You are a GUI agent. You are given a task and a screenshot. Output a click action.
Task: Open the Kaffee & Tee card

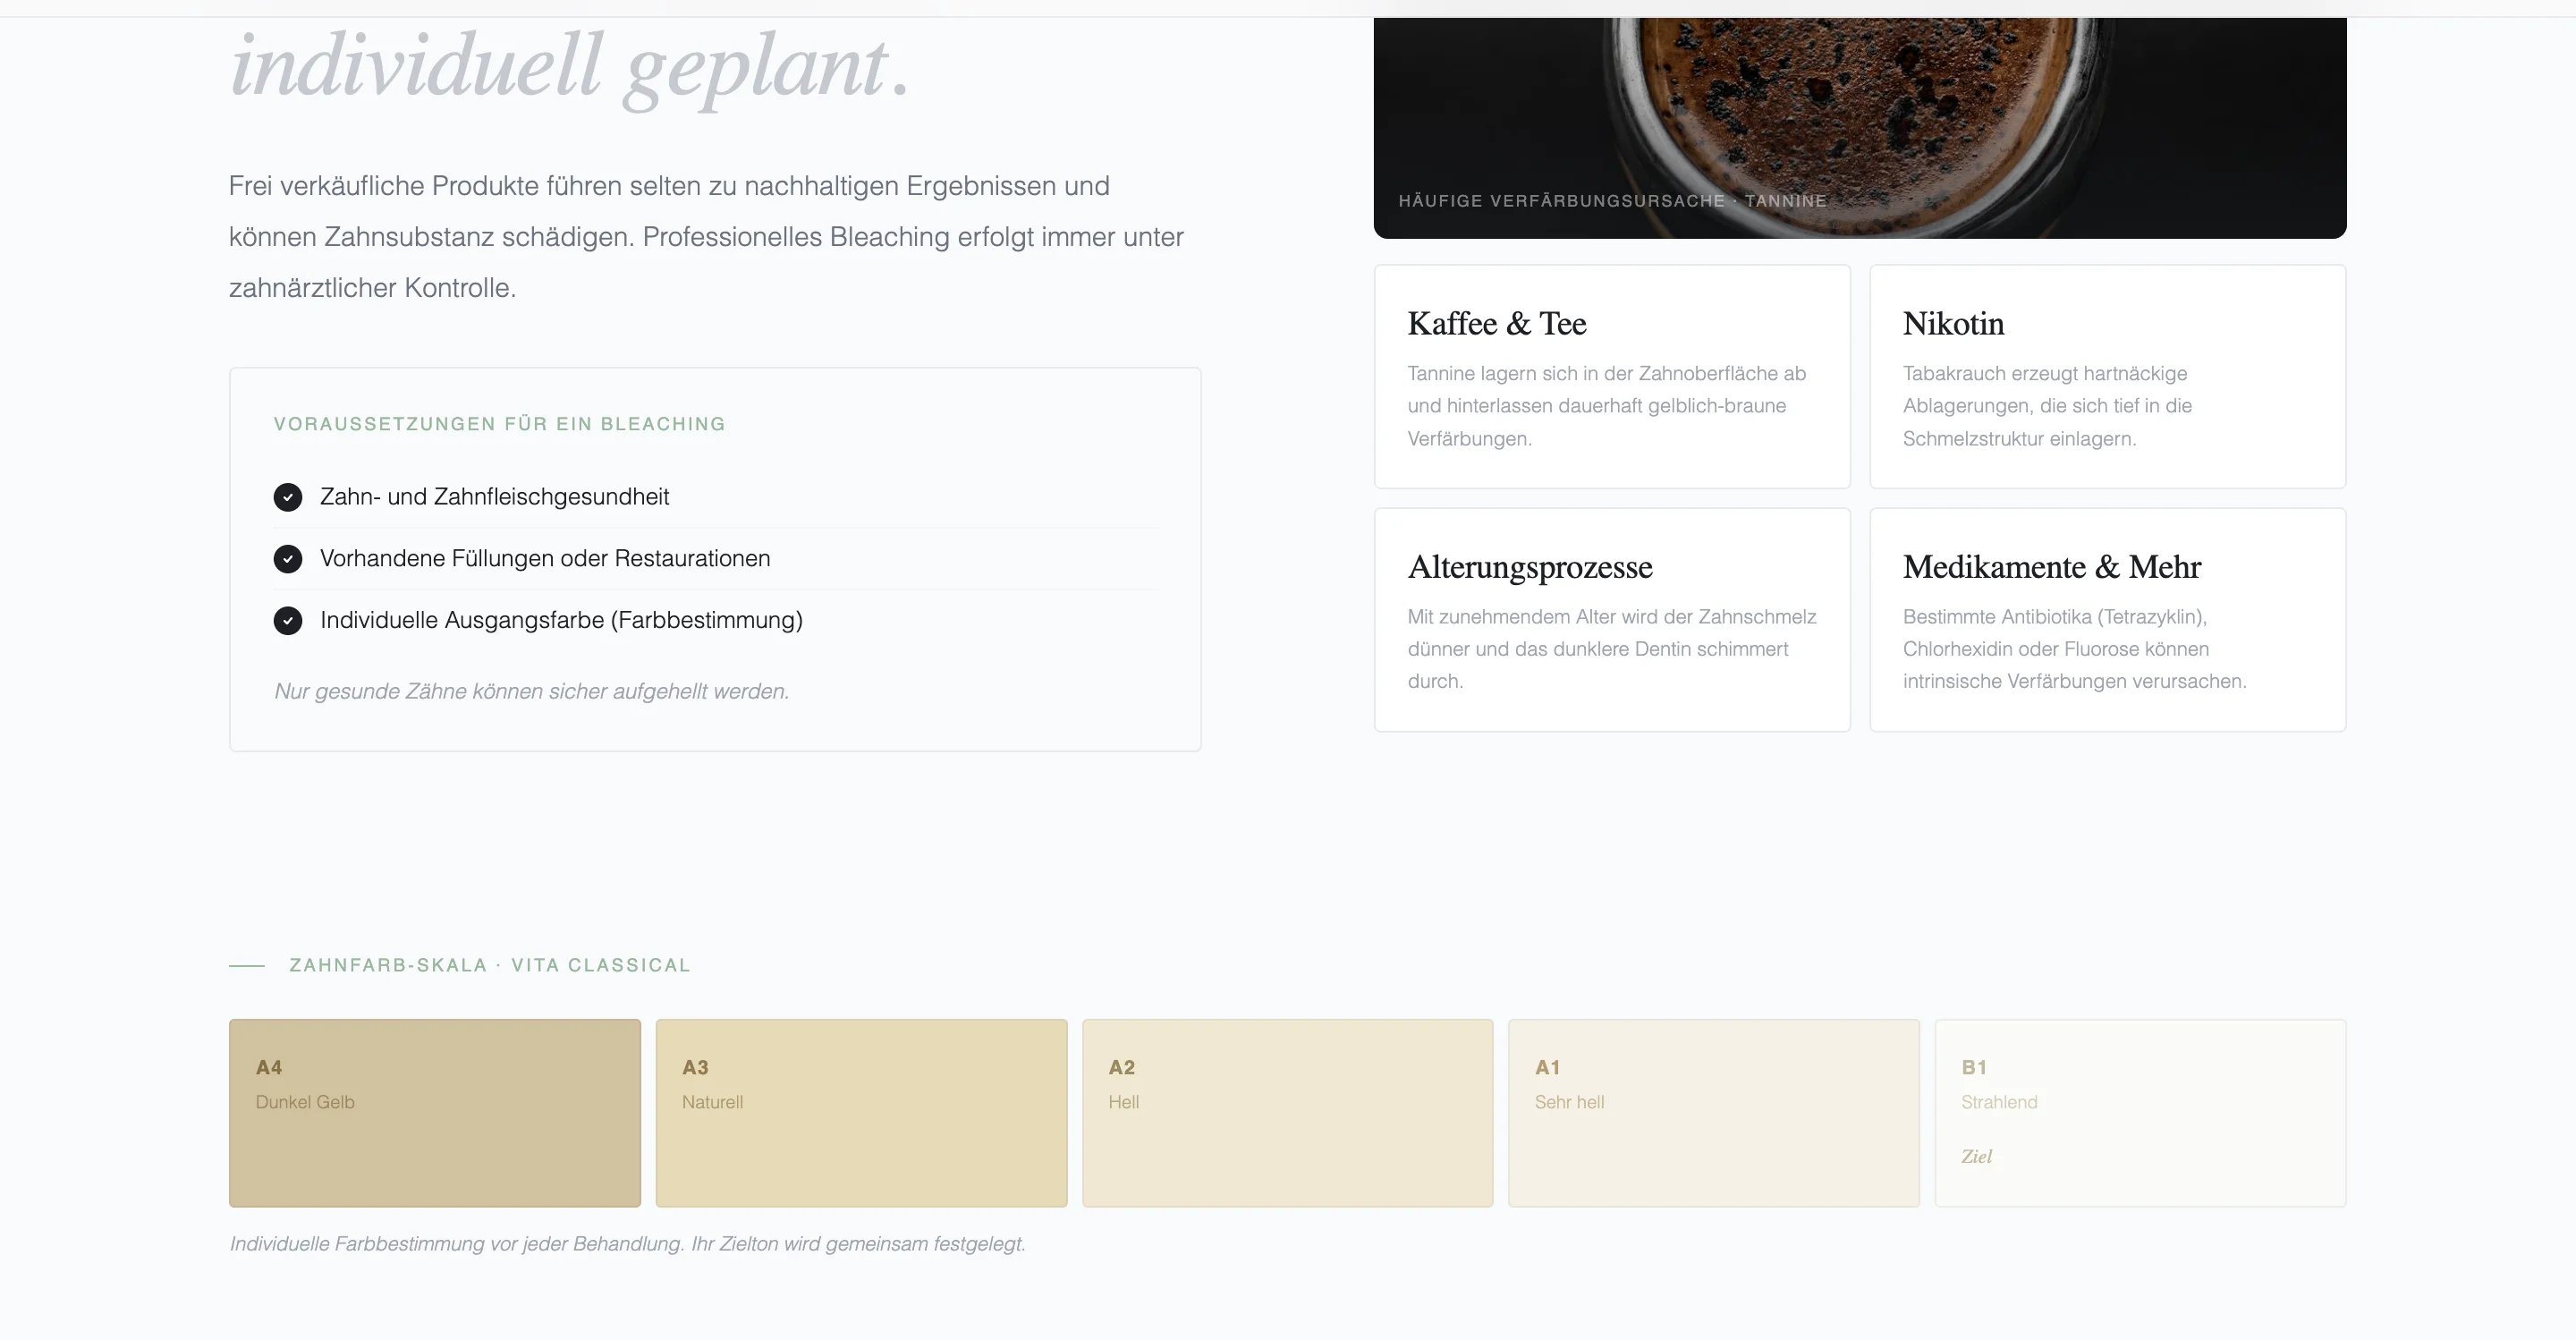coord(1612,377)
